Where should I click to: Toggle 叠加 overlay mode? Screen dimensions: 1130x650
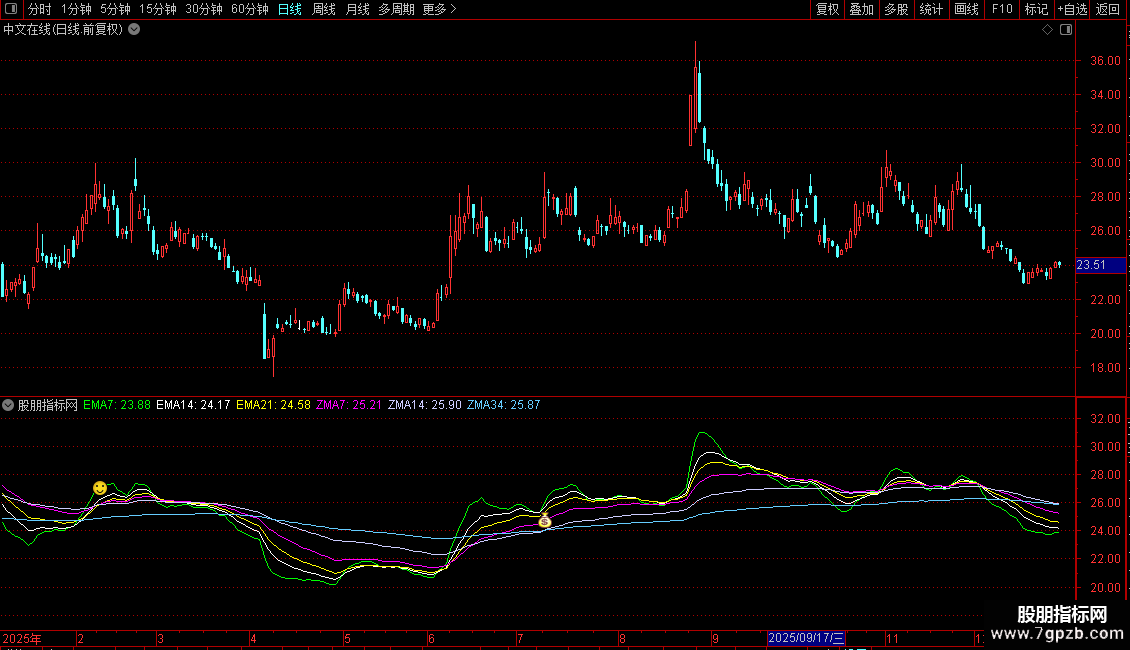[861, 9]
